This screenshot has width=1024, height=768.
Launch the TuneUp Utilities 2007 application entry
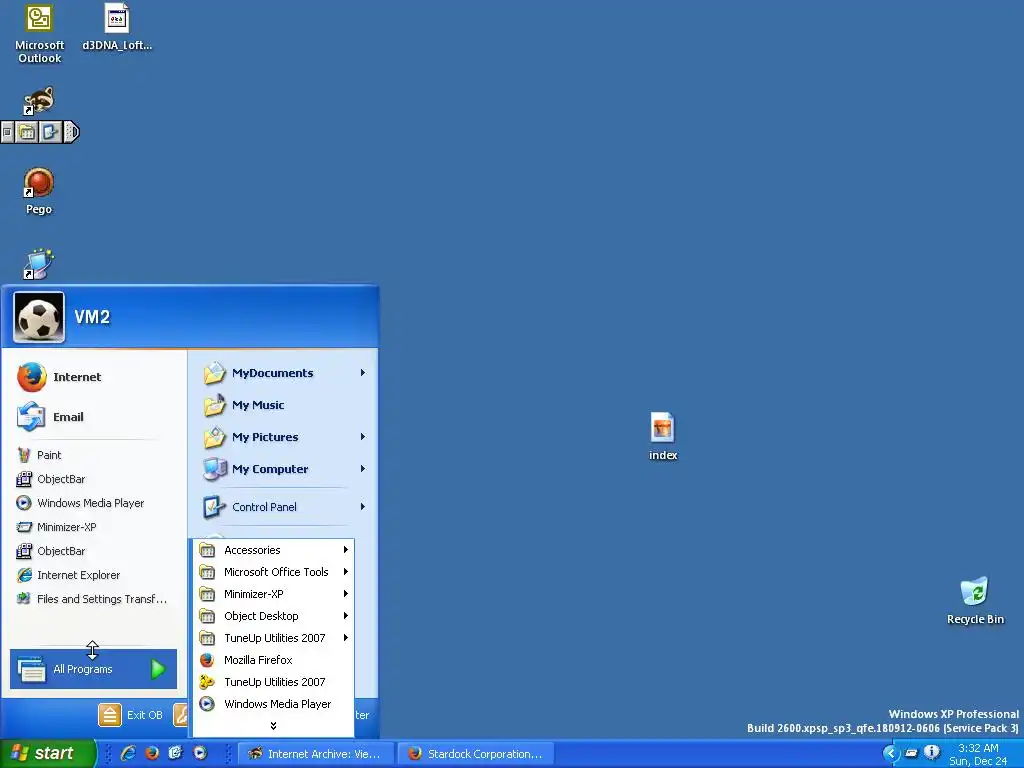[x=274, y=682]
